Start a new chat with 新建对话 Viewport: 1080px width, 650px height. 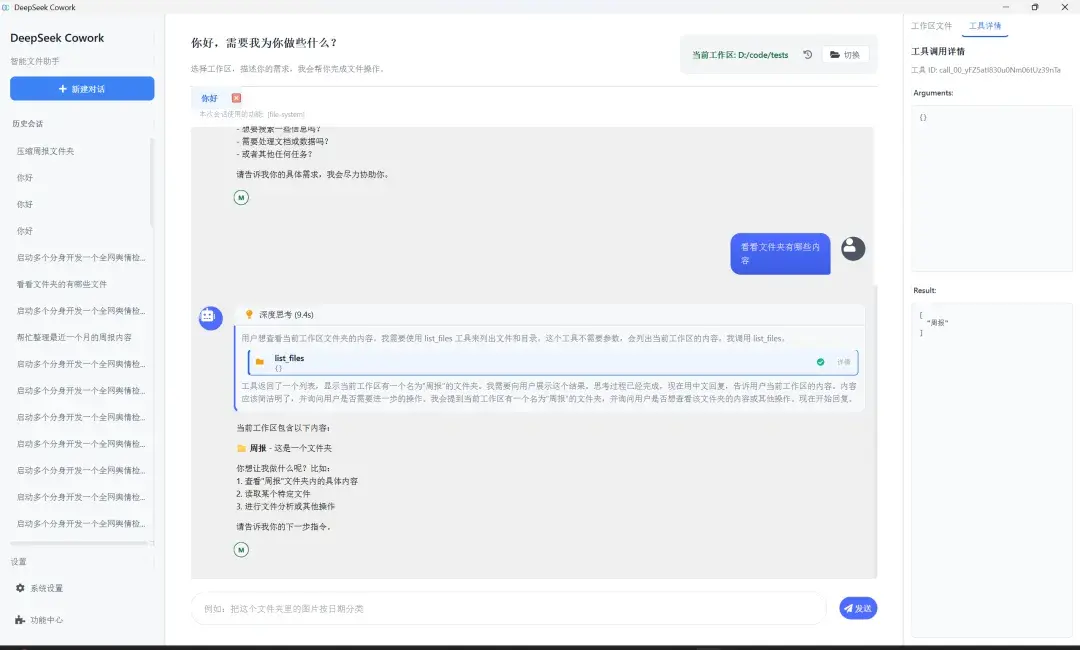[82, 89]
